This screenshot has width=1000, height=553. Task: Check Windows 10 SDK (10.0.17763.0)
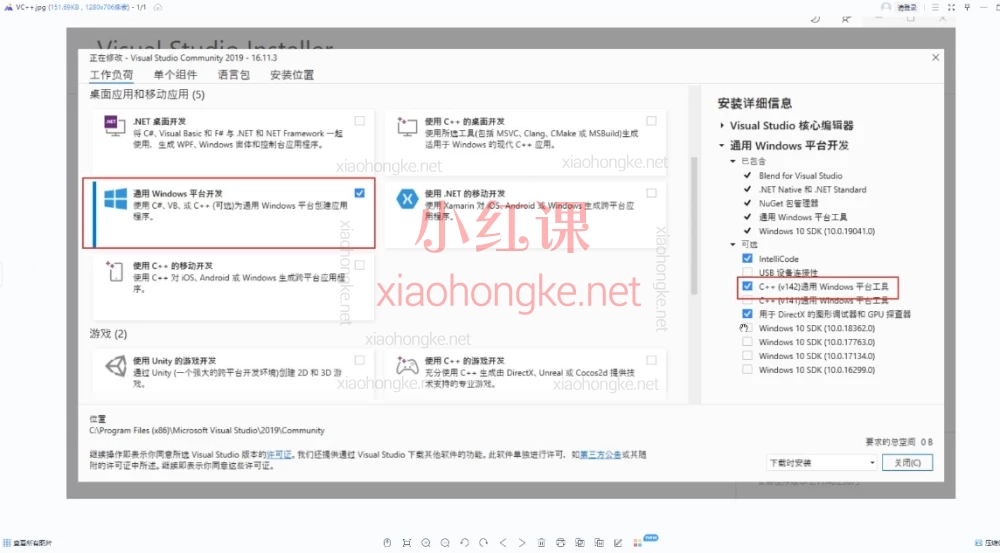[x=747, y=342]
